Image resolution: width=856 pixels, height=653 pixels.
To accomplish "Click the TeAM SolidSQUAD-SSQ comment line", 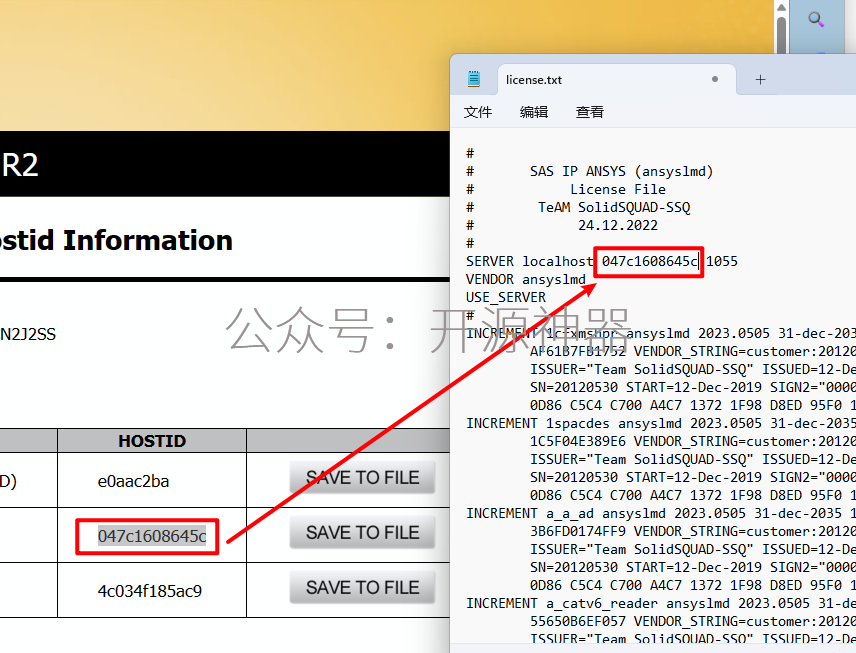I will 614,207.
